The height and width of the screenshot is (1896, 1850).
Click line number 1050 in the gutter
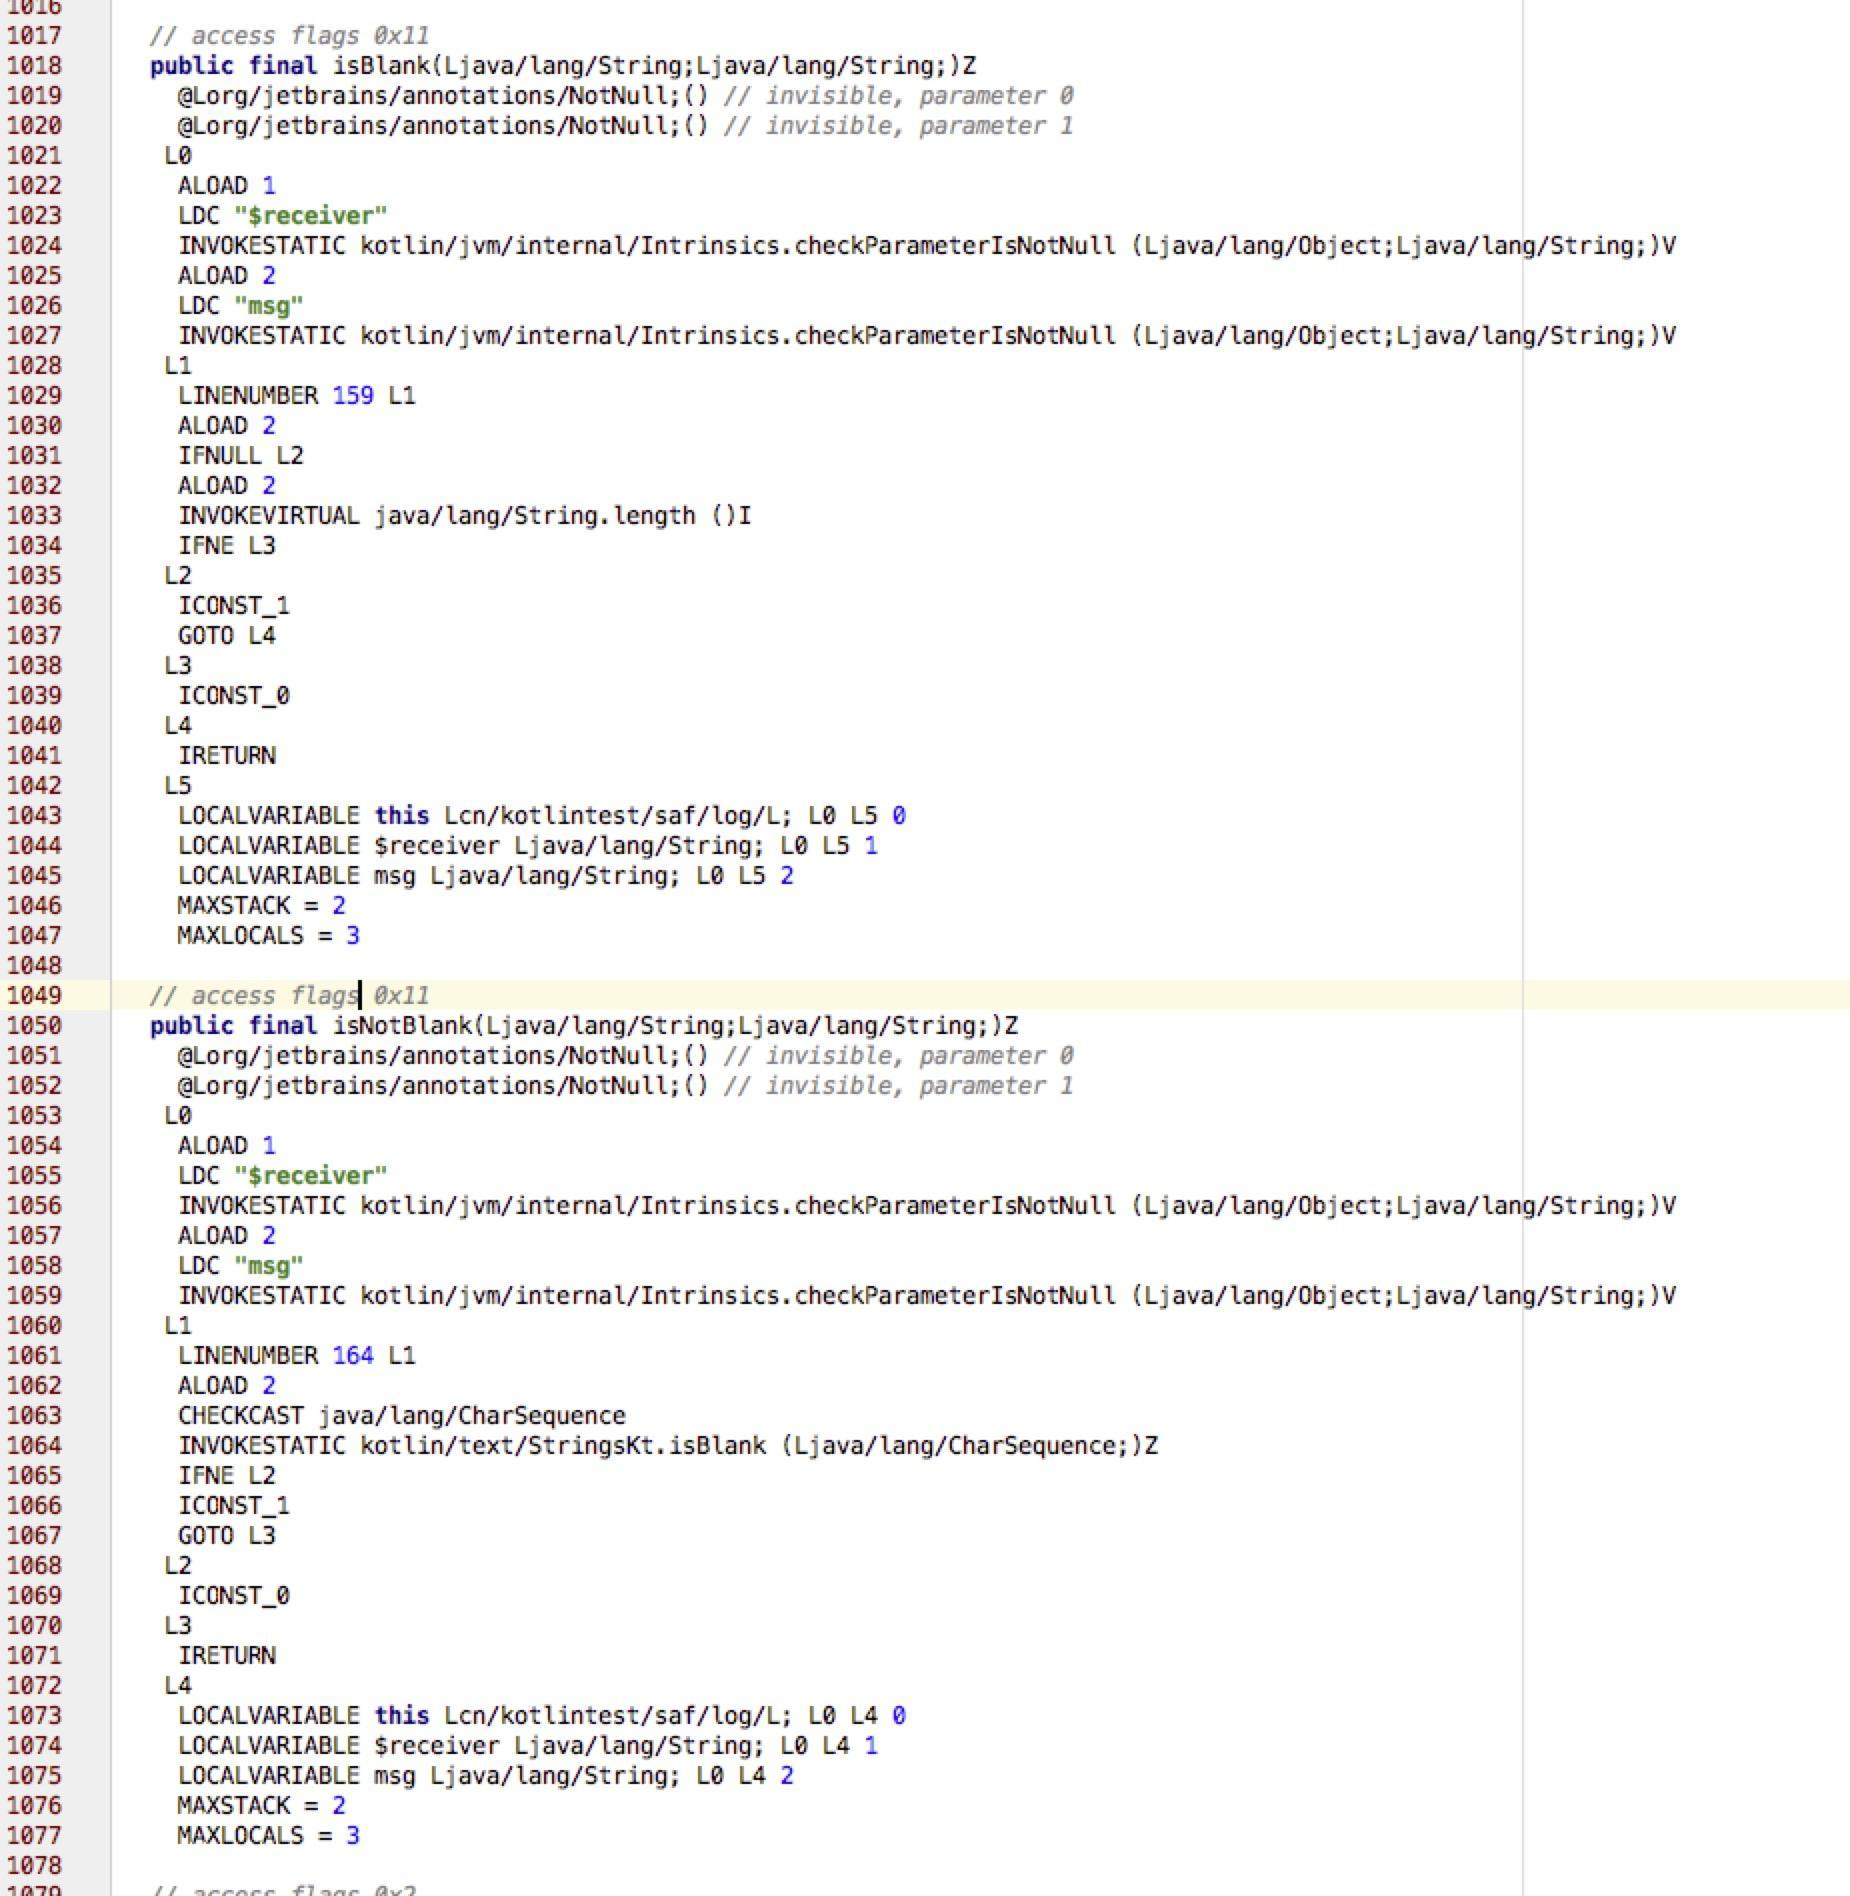point(34,1026)
